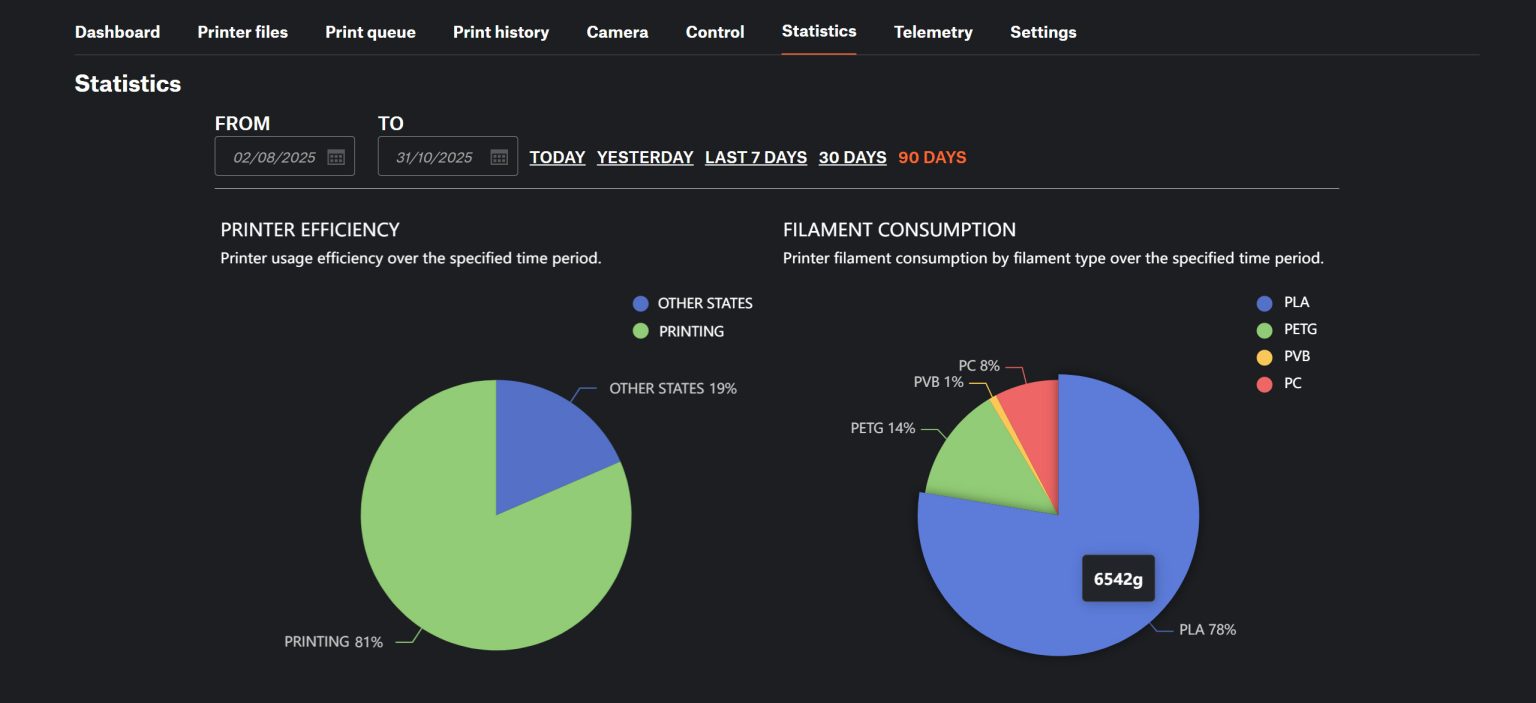Viewport: 1536px width, 703px height.
Task: Toggle PRINTING legend green dot
Action: tap(640, 331)
